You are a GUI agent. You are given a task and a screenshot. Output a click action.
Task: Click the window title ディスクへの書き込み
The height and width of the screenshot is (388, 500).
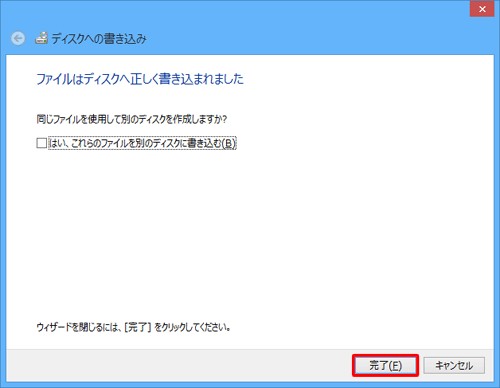99,39
